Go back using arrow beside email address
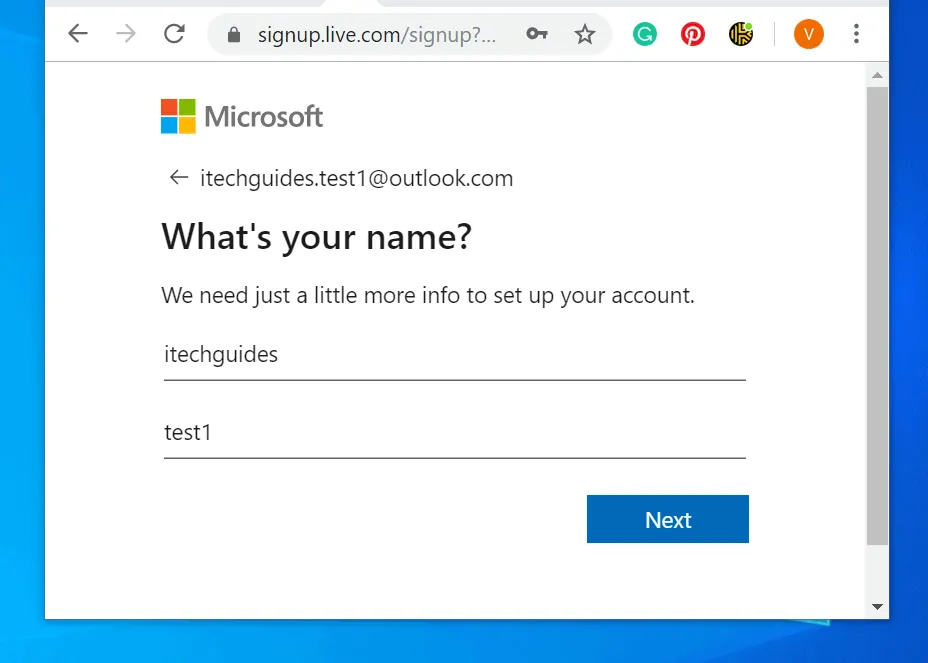This screenshot has width=928, height=663. point(179,178)
